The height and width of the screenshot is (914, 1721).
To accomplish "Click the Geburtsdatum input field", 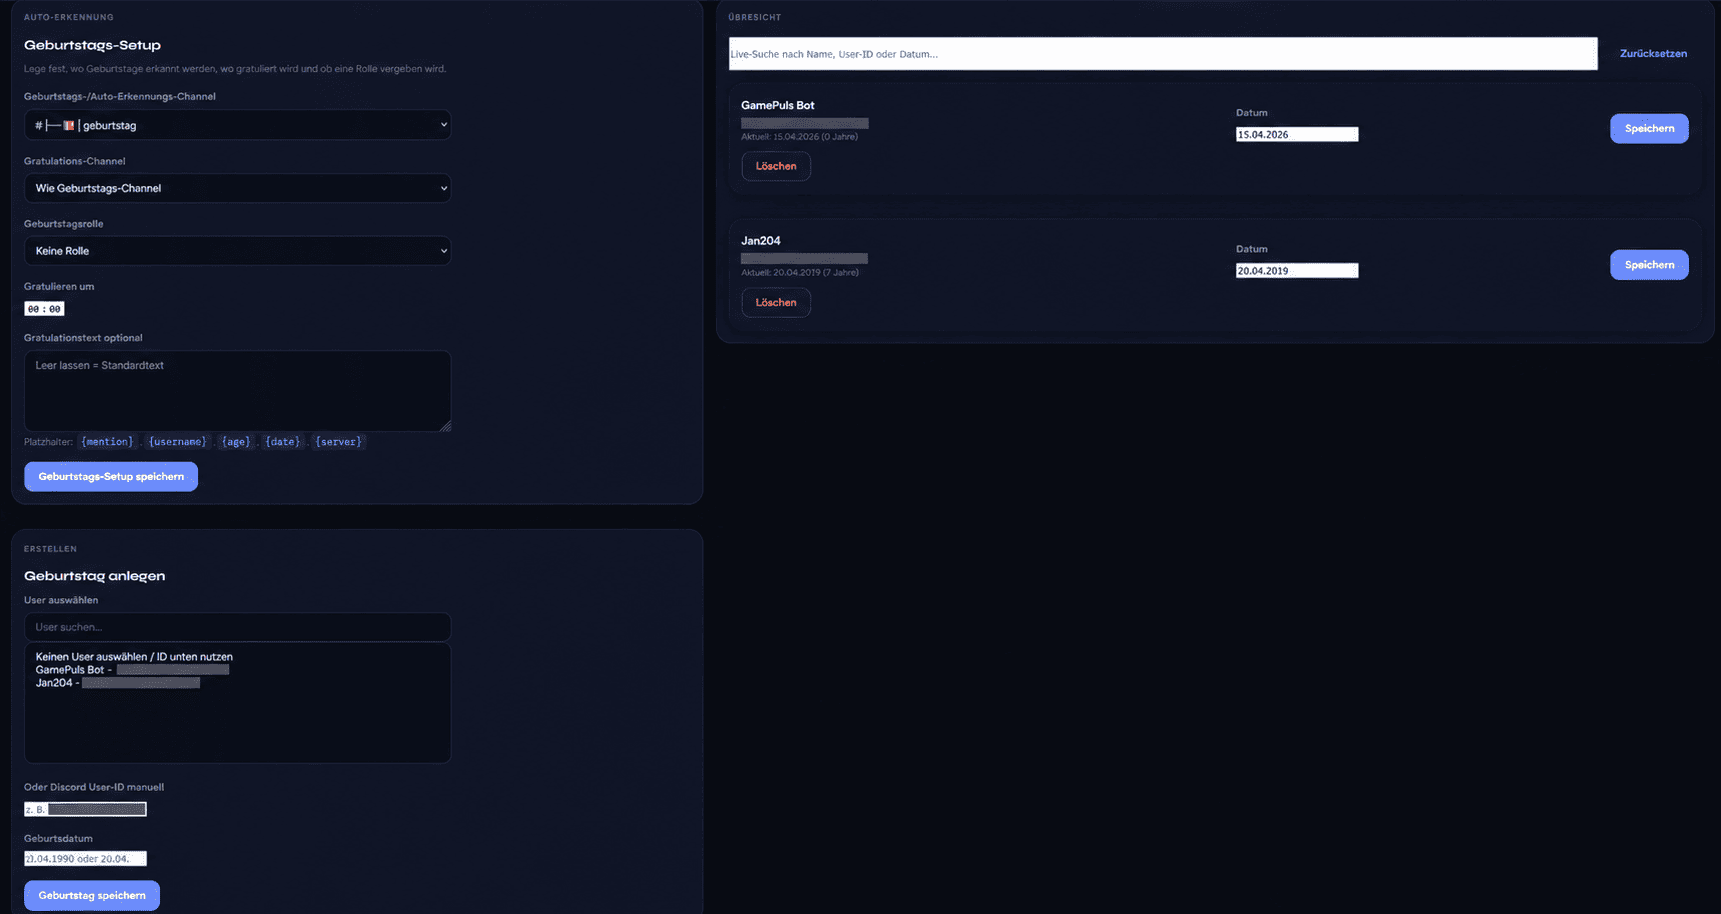I will point(85,859).
